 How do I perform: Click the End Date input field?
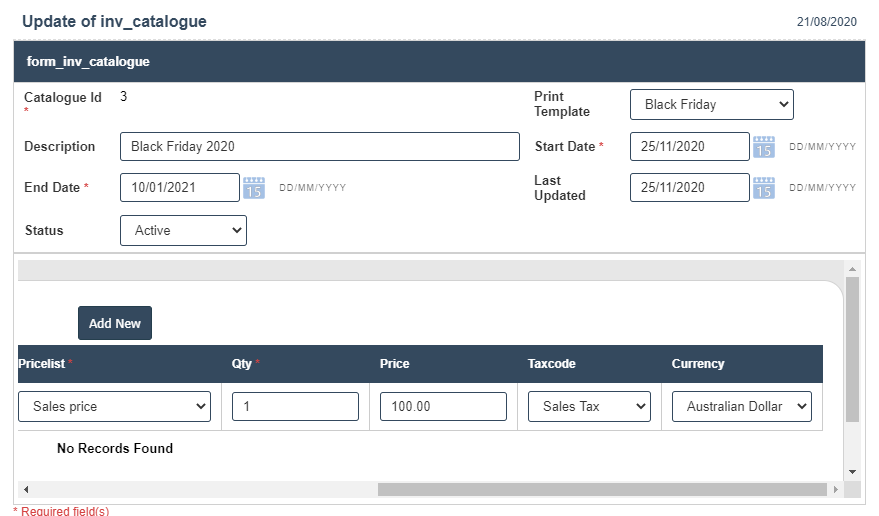tap(179, 188)
